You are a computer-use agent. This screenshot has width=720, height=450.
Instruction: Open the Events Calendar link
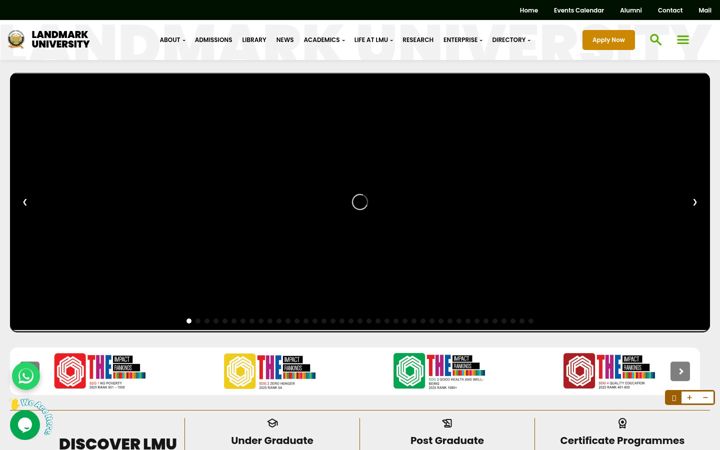coord(579,10)
